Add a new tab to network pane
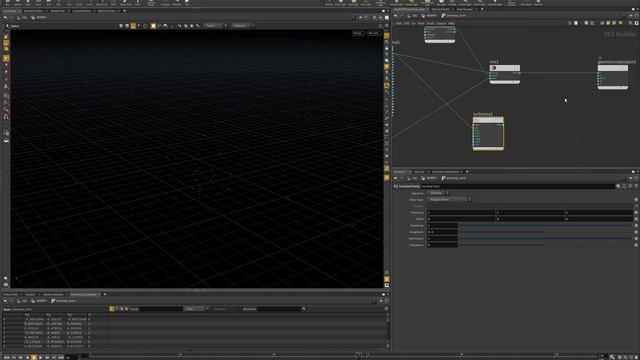This screenshot has width=640, height=360. pyautogui.click(x=482, y=9)
